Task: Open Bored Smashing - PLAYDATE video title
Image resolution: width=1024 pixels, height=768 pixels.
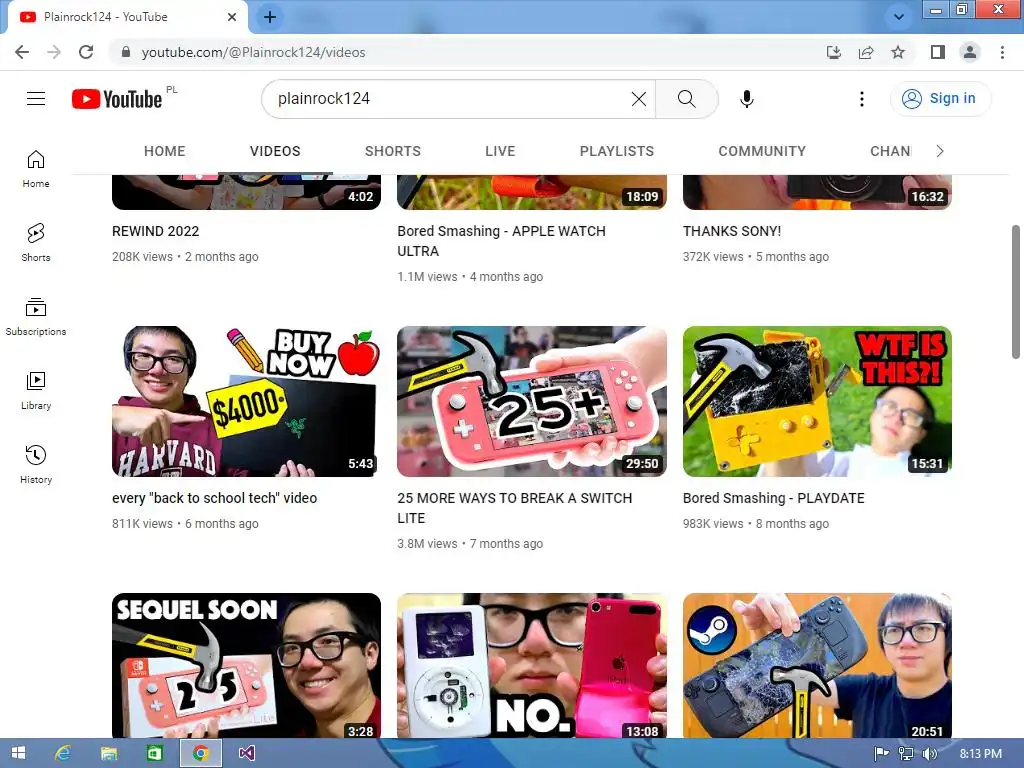Action: pyautogui.click(x=773, y=498)
